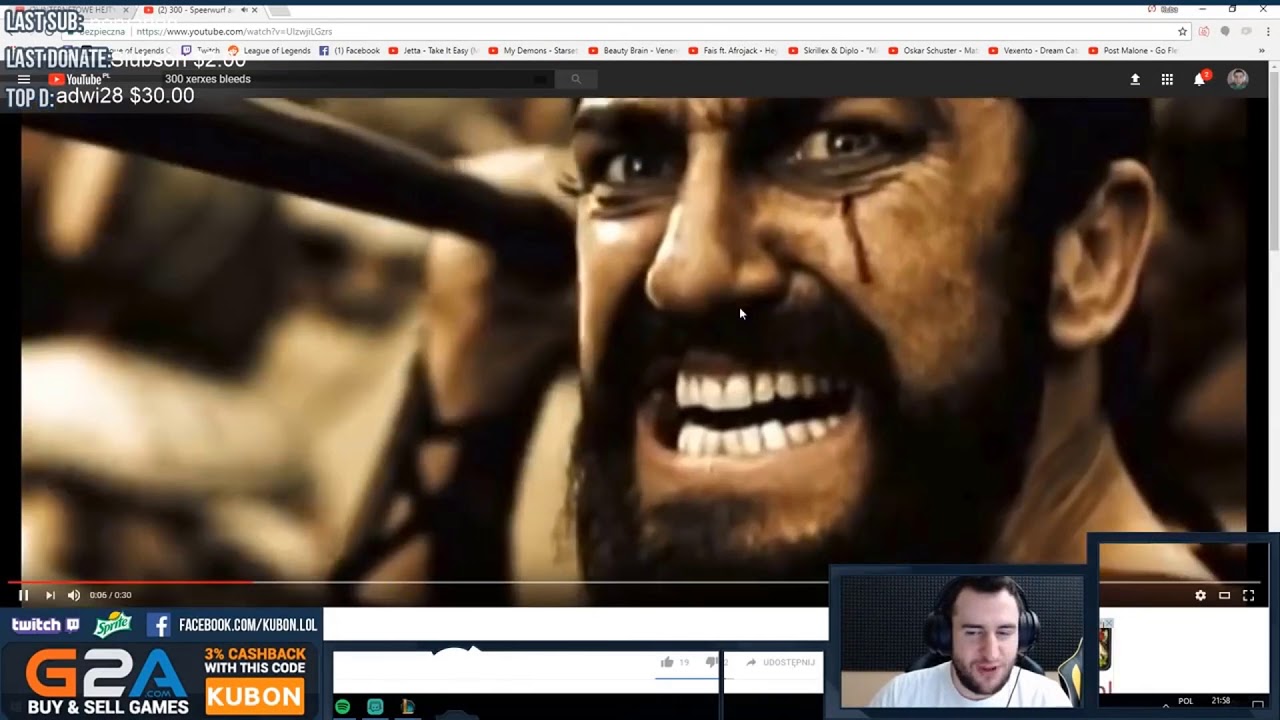Mute the video with the speaker icon
The image size is (1280, 720).
(74, 595)
